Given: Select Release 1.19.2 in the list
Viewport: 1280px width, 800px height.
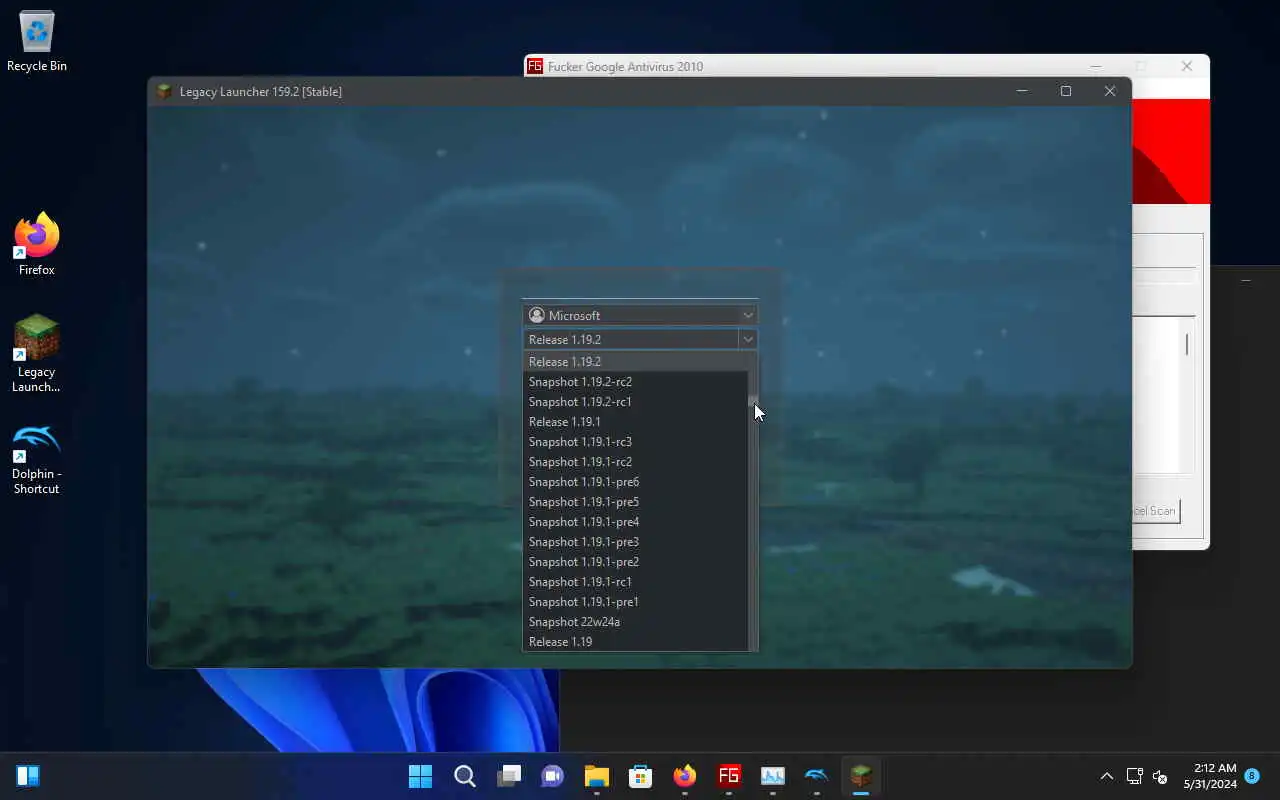Looking at the screenshot, I should point(635,362).
